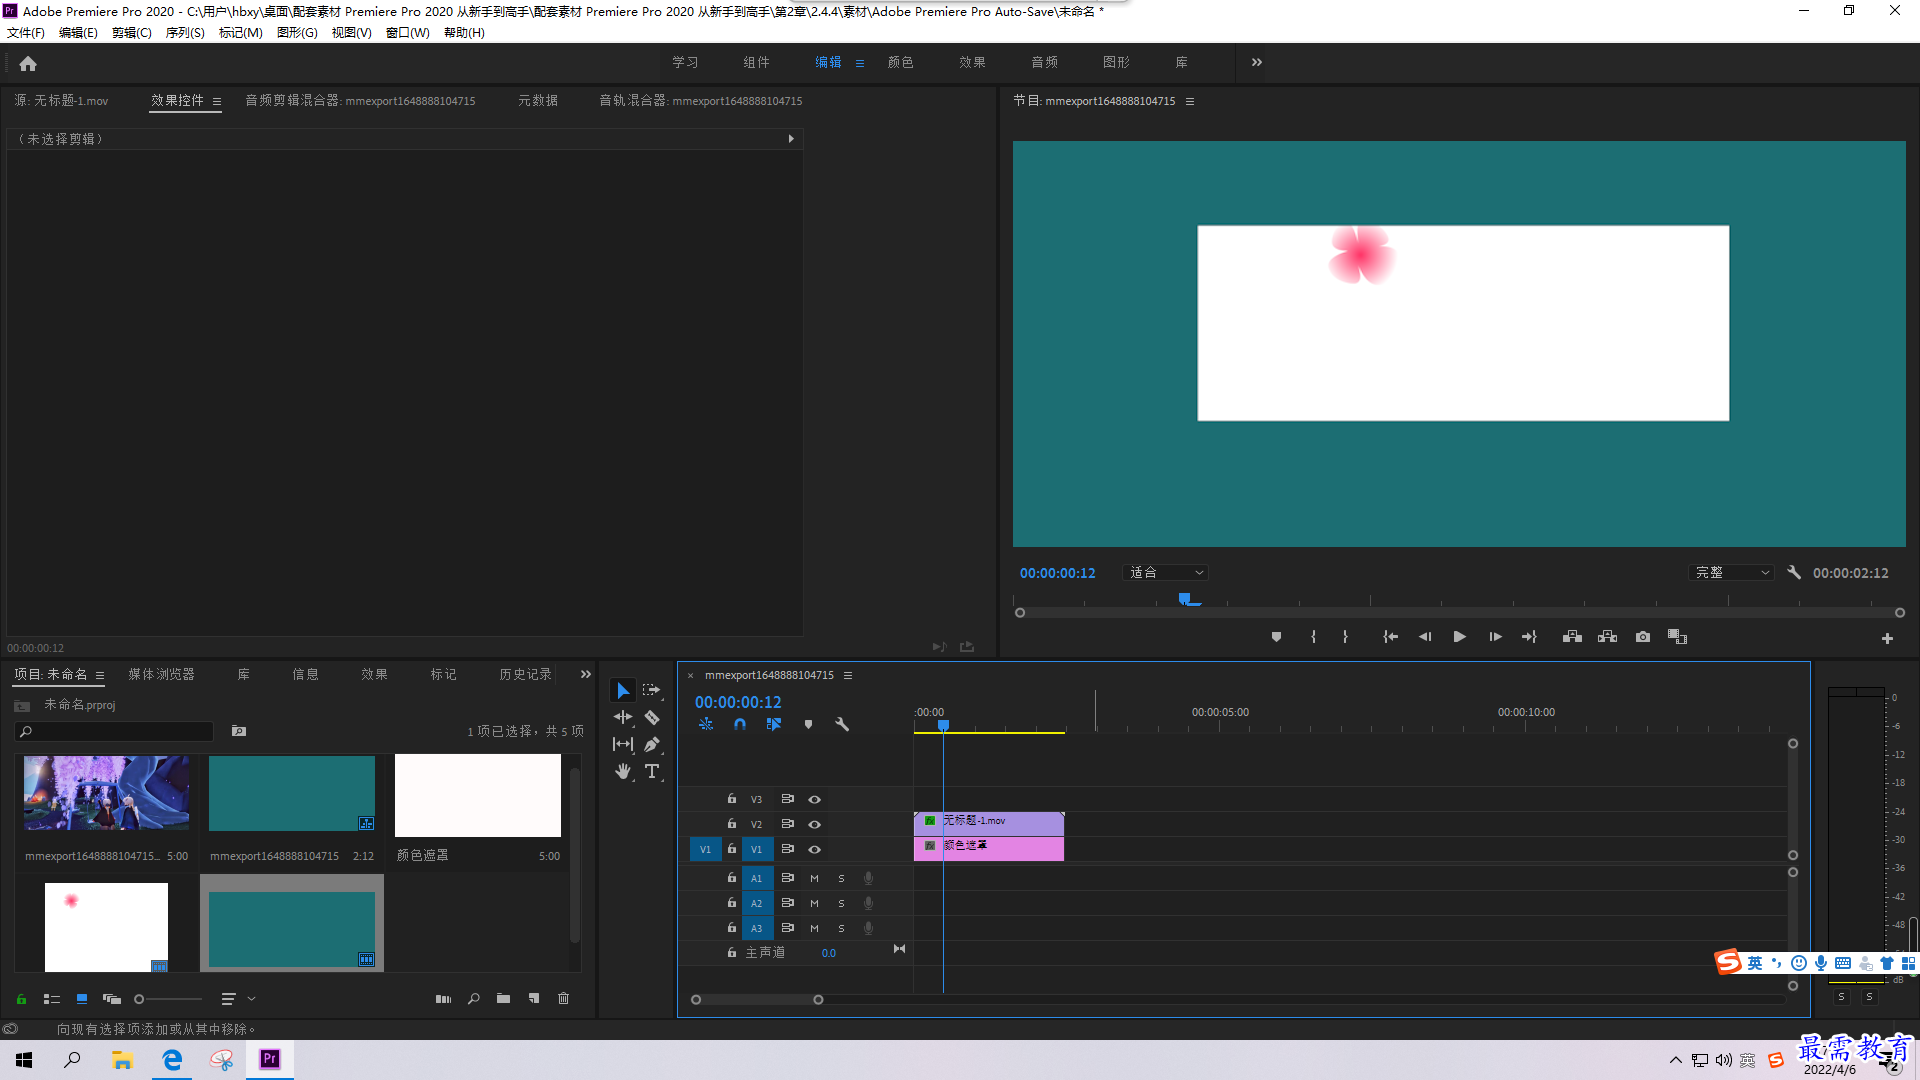This screenshot has height=1080, width=1920.
Task: Select the Slip tool
Action: [622, 744]
